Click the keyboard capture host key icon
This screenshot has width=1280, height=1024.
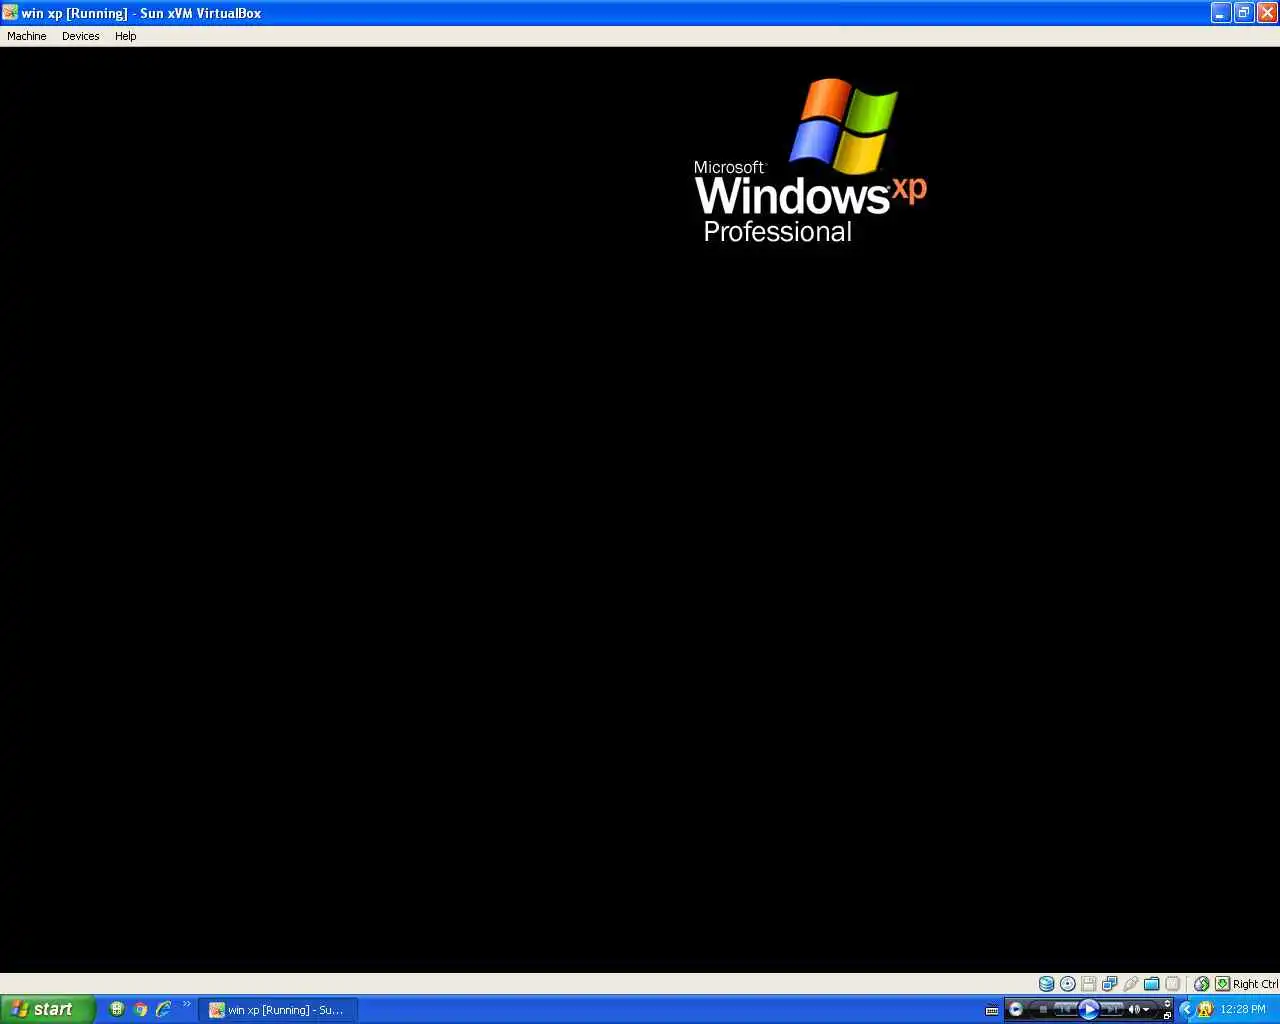tap(1222, 984)
